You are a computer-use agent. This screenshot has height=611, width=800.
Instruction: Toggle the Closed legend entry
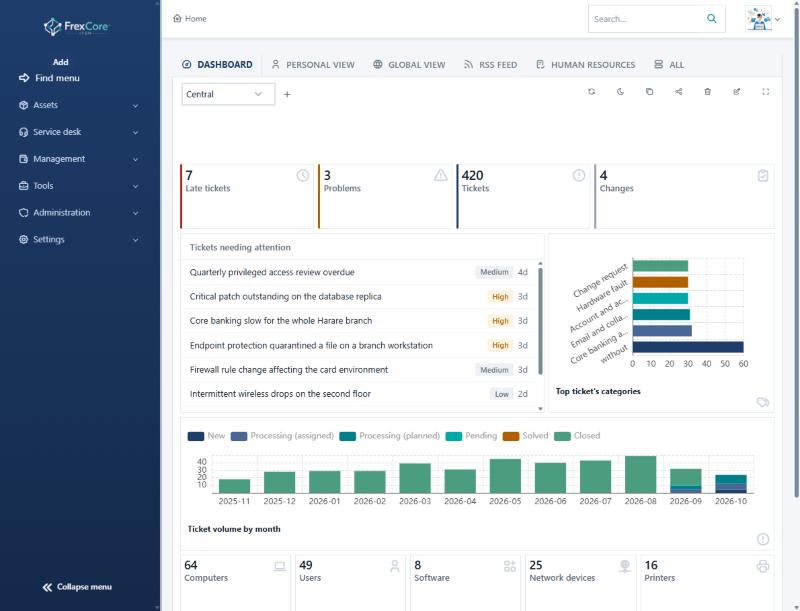[577, 436]
